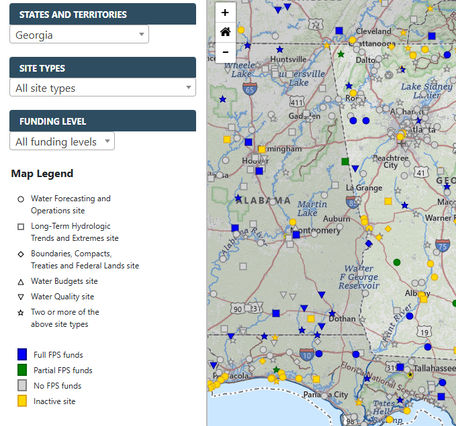
Task: Click the Full FPS funds blue swatch
Action: [x=22, y=354]
